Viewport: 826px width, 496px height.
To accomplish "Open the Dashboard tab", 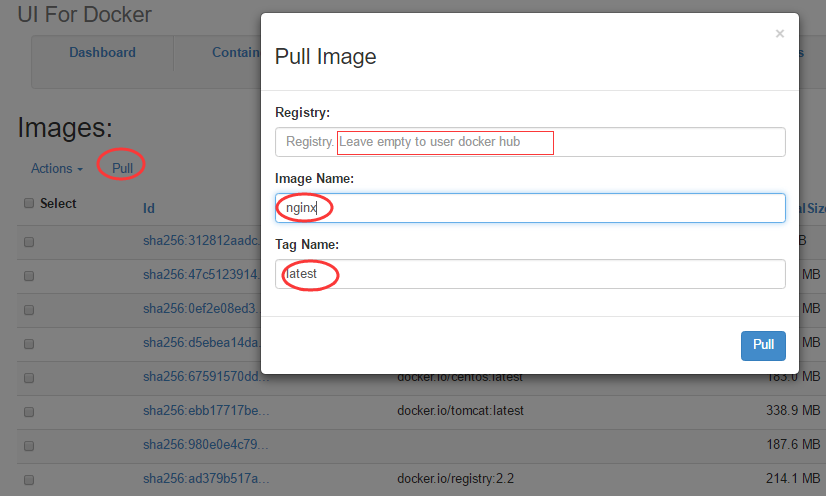I will (102, 53).
